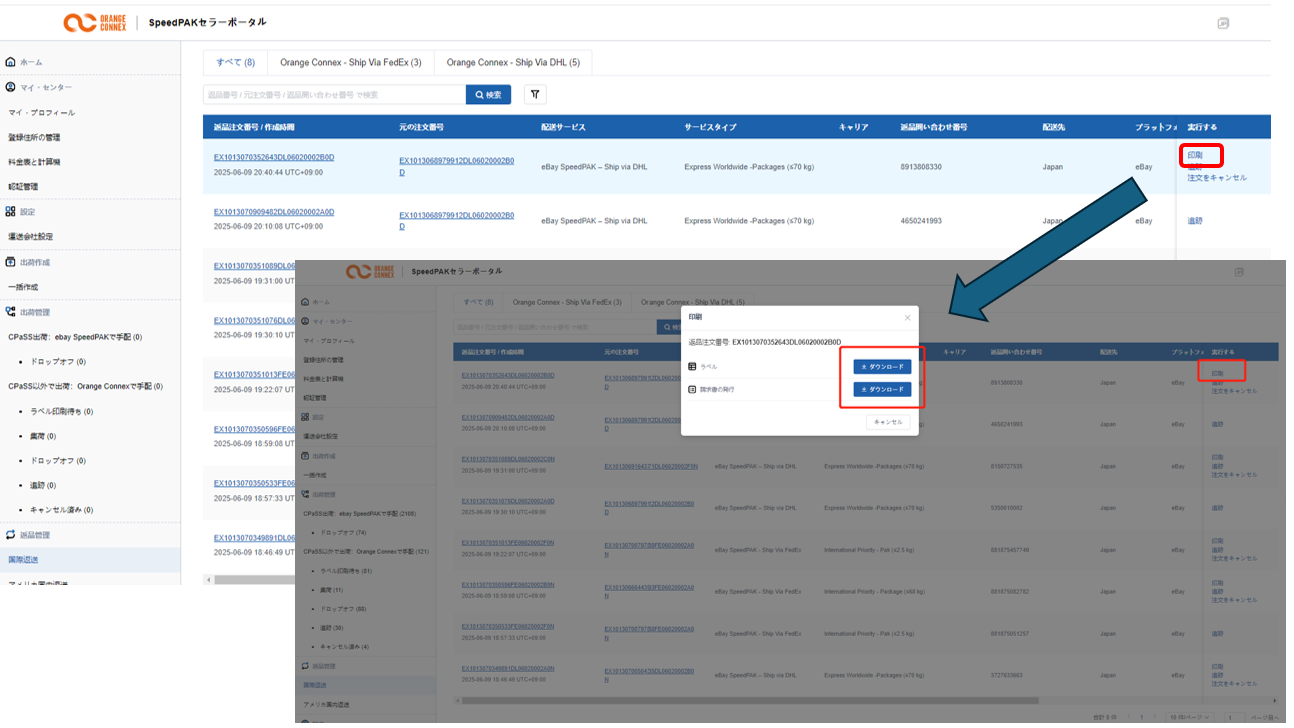The width and height of the screenshot is (1294, 728).
Task: Open アメリカ国内返送 in the lower dimmed sidebar
Action: pyautogui.click(x=327, y=705)
